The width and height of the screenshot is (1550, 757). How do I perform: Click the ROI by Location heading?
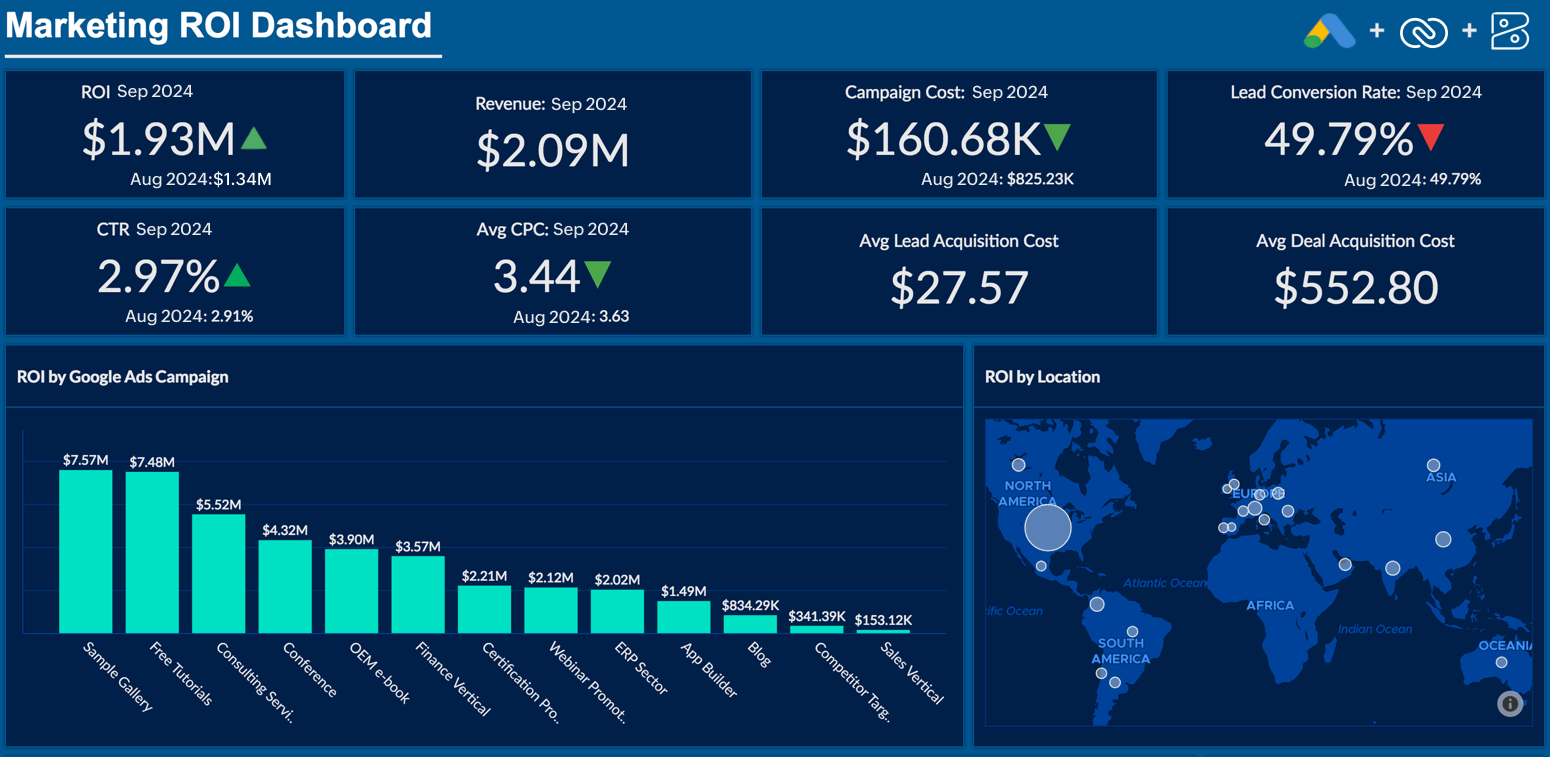pyautogui.click(x=1042, y=377)
